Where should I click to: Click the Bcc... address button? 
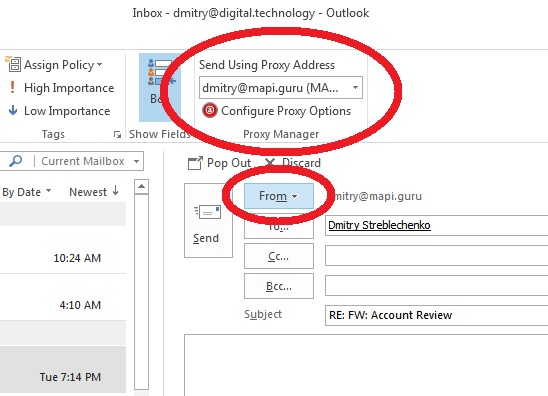pos(279,286)
